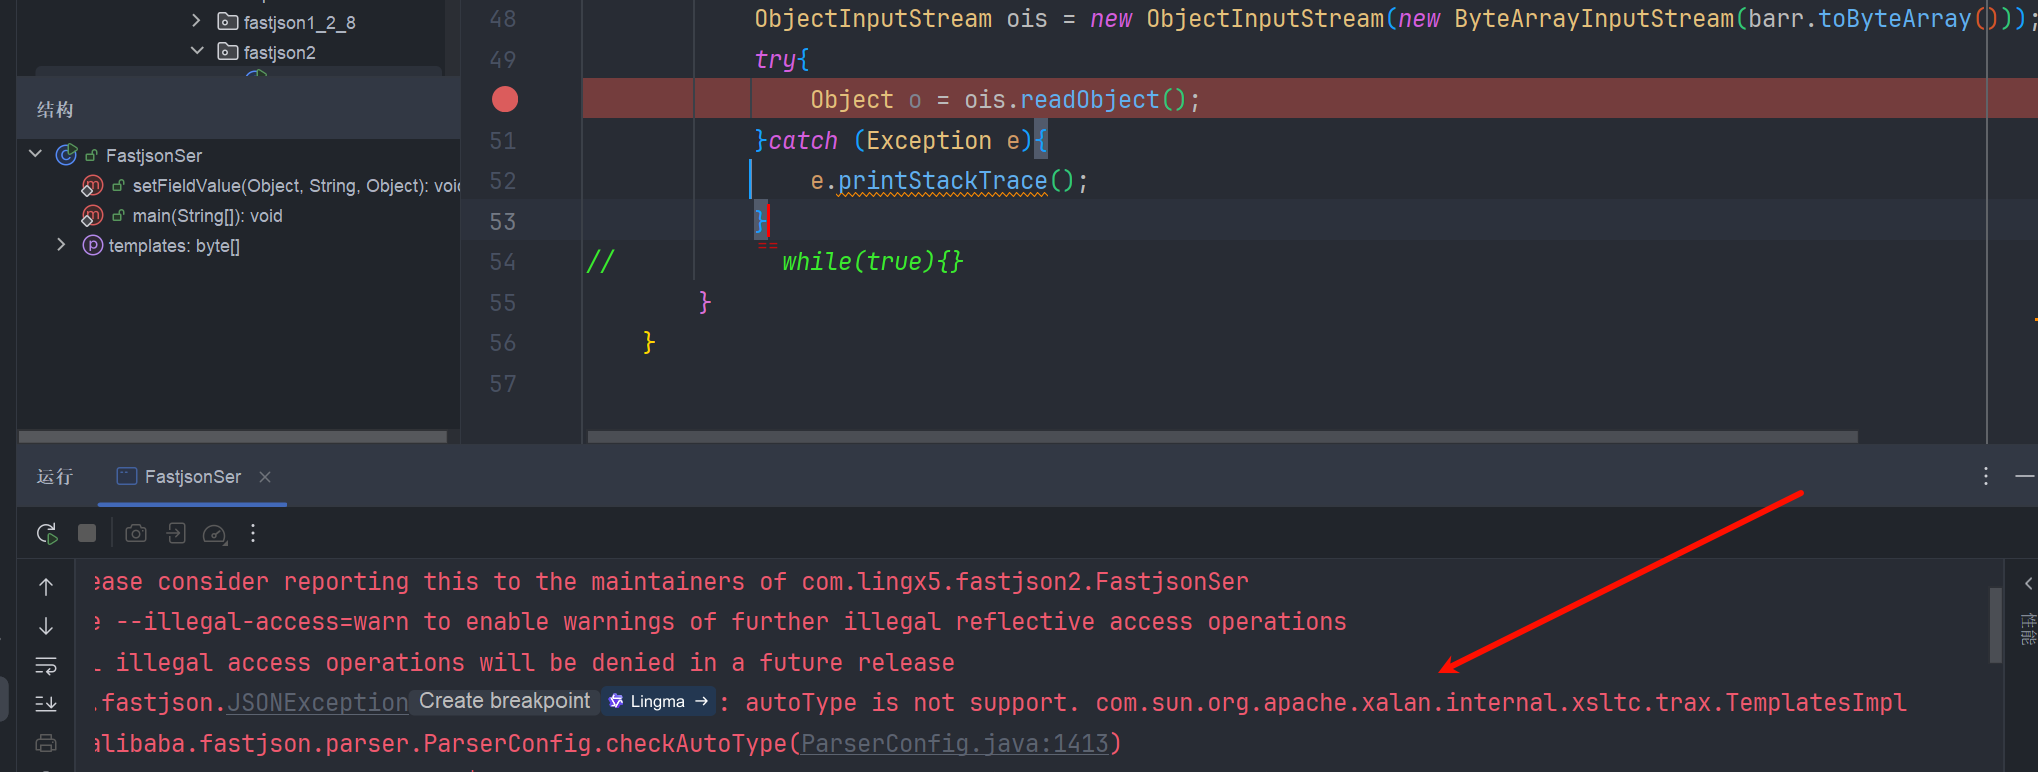
Task: Toggle soft-wrap in the console
Action: pyautogui.click(x=46, y=665)
